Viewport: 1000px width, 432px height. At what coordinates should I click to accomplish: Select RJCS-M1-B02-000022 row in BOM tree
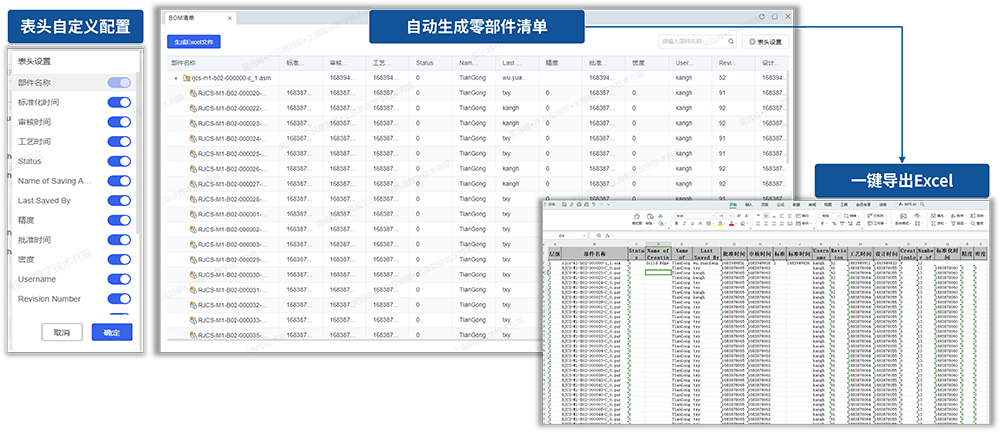[x=477, y=108]
